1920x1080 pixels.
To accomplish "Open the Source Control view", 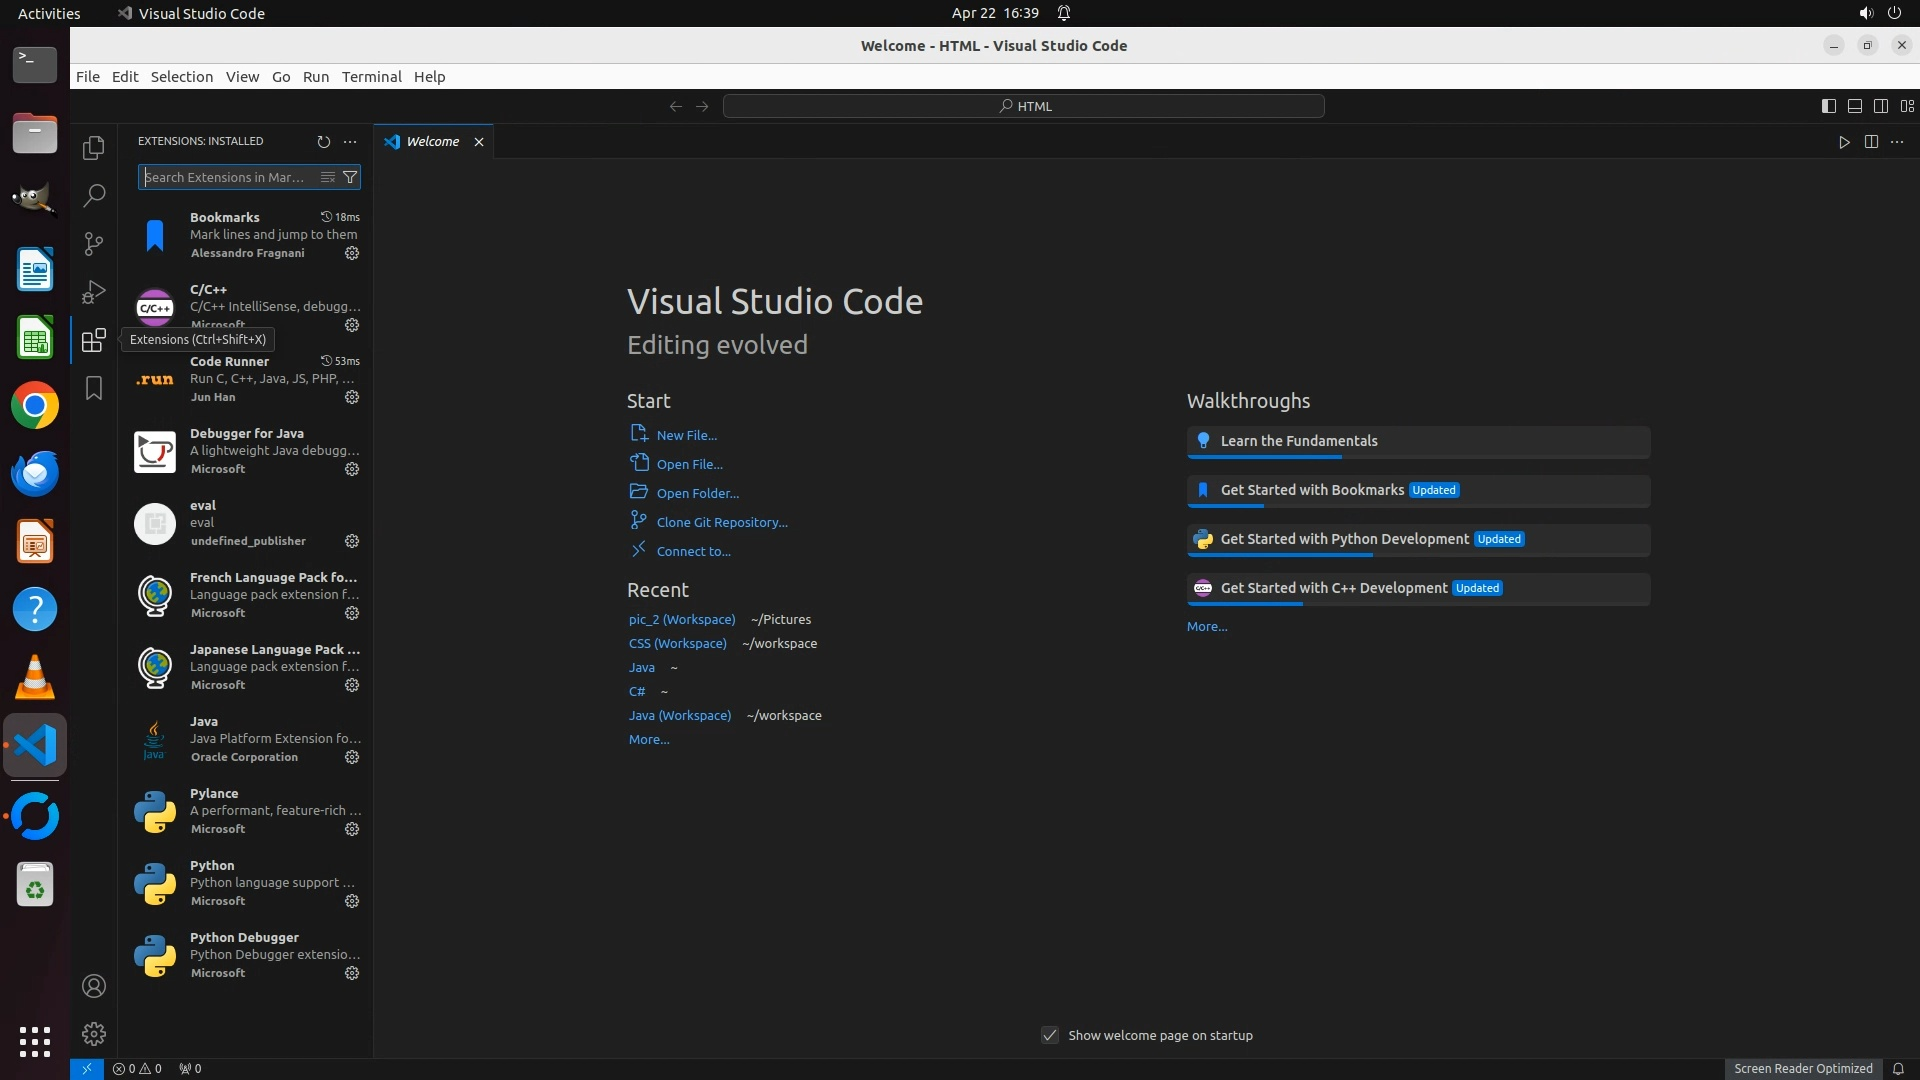I will pyautogui.click(x=94, y=243).
